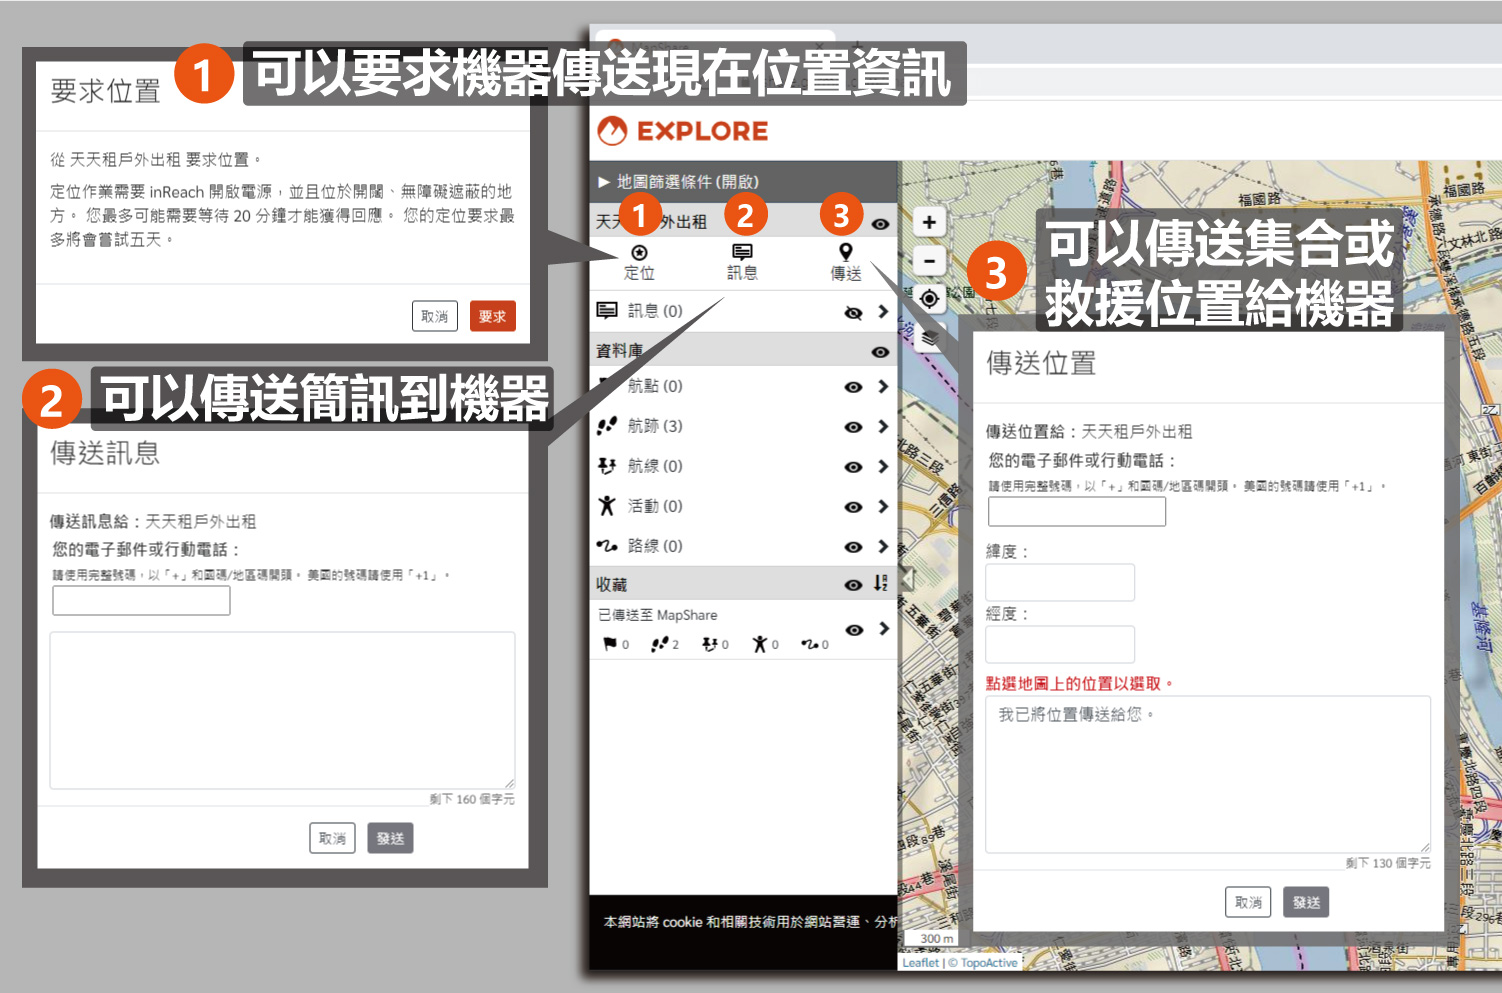Hide 航點 (0) waypoints from map
The height and width of the screenshot is (993, 1502).
(853, 387)
